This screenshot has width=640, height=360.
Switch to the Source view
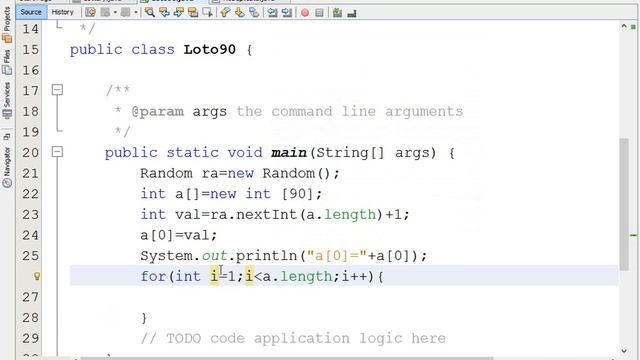(x=31, y=12)
